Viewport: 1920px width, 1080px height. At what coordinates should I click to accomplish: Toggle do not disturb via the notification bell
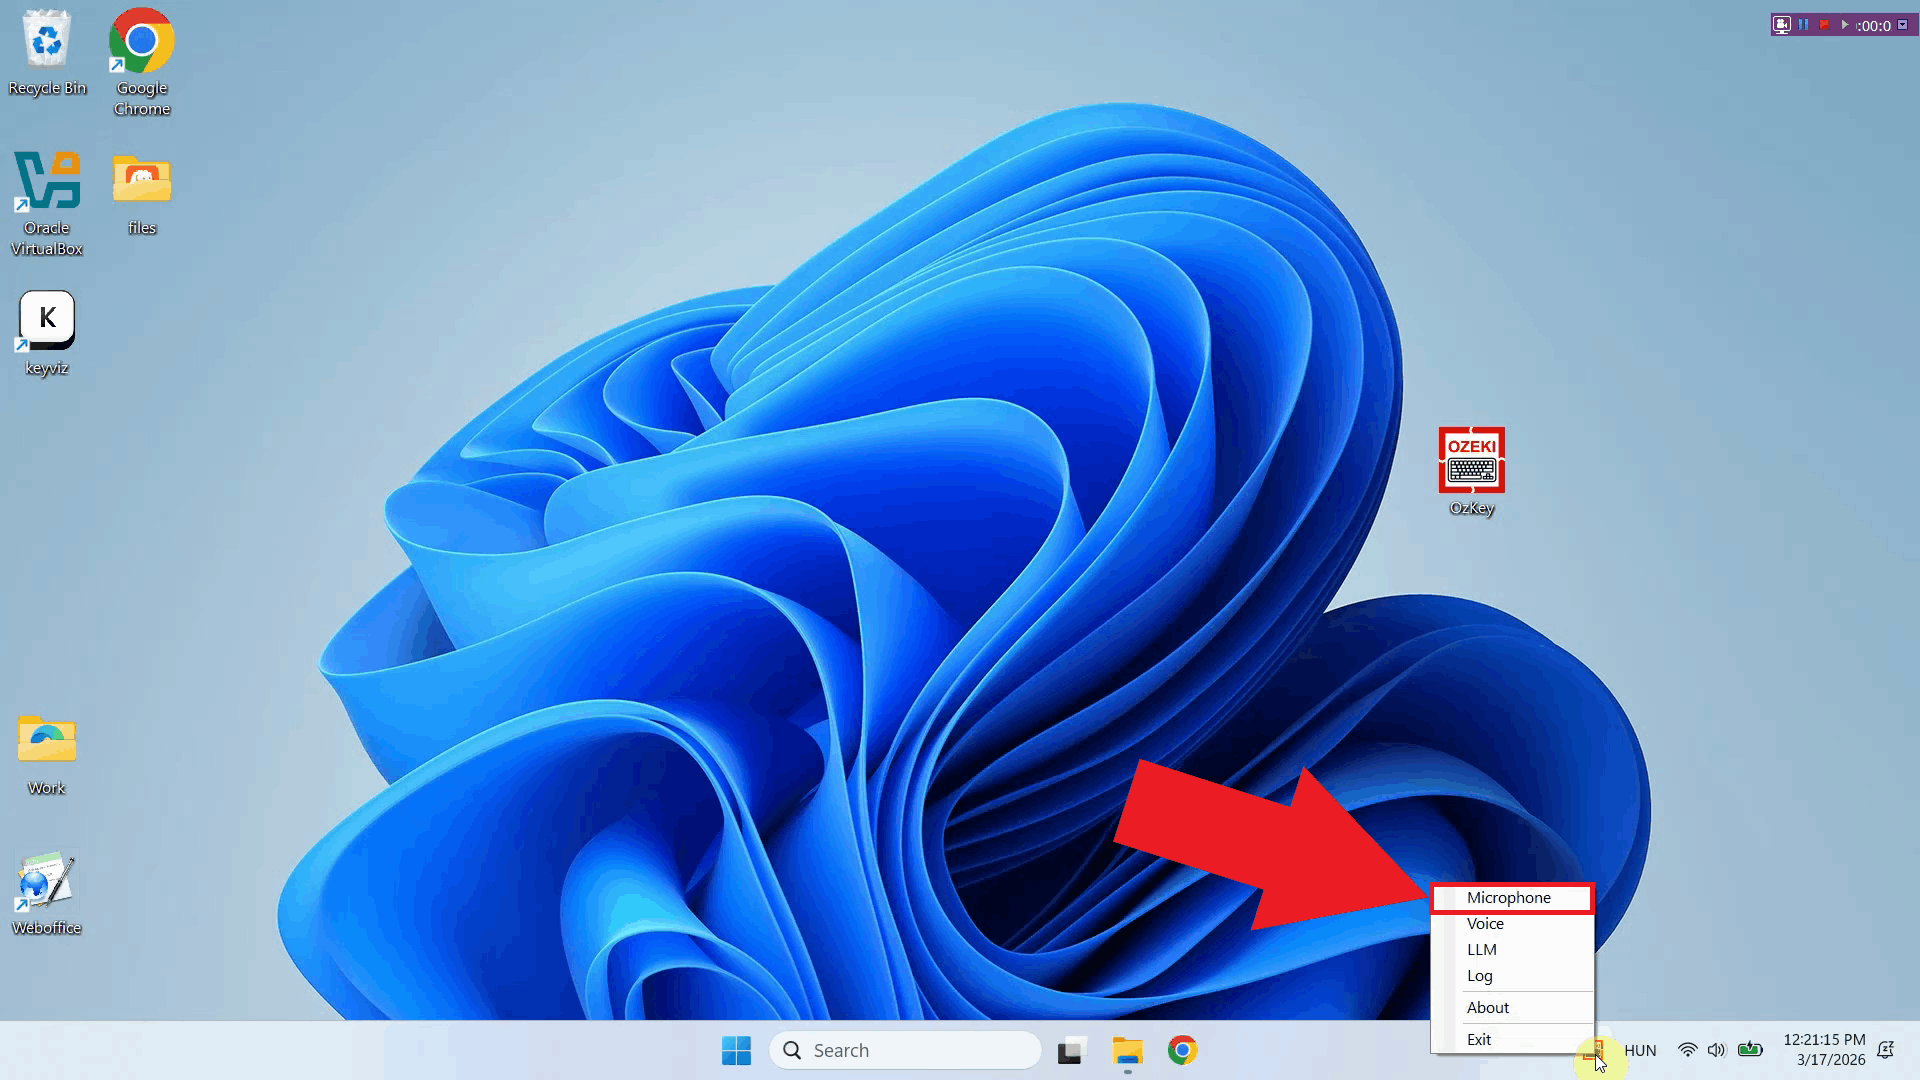pyautogui.click(x=1886, y=1050)
